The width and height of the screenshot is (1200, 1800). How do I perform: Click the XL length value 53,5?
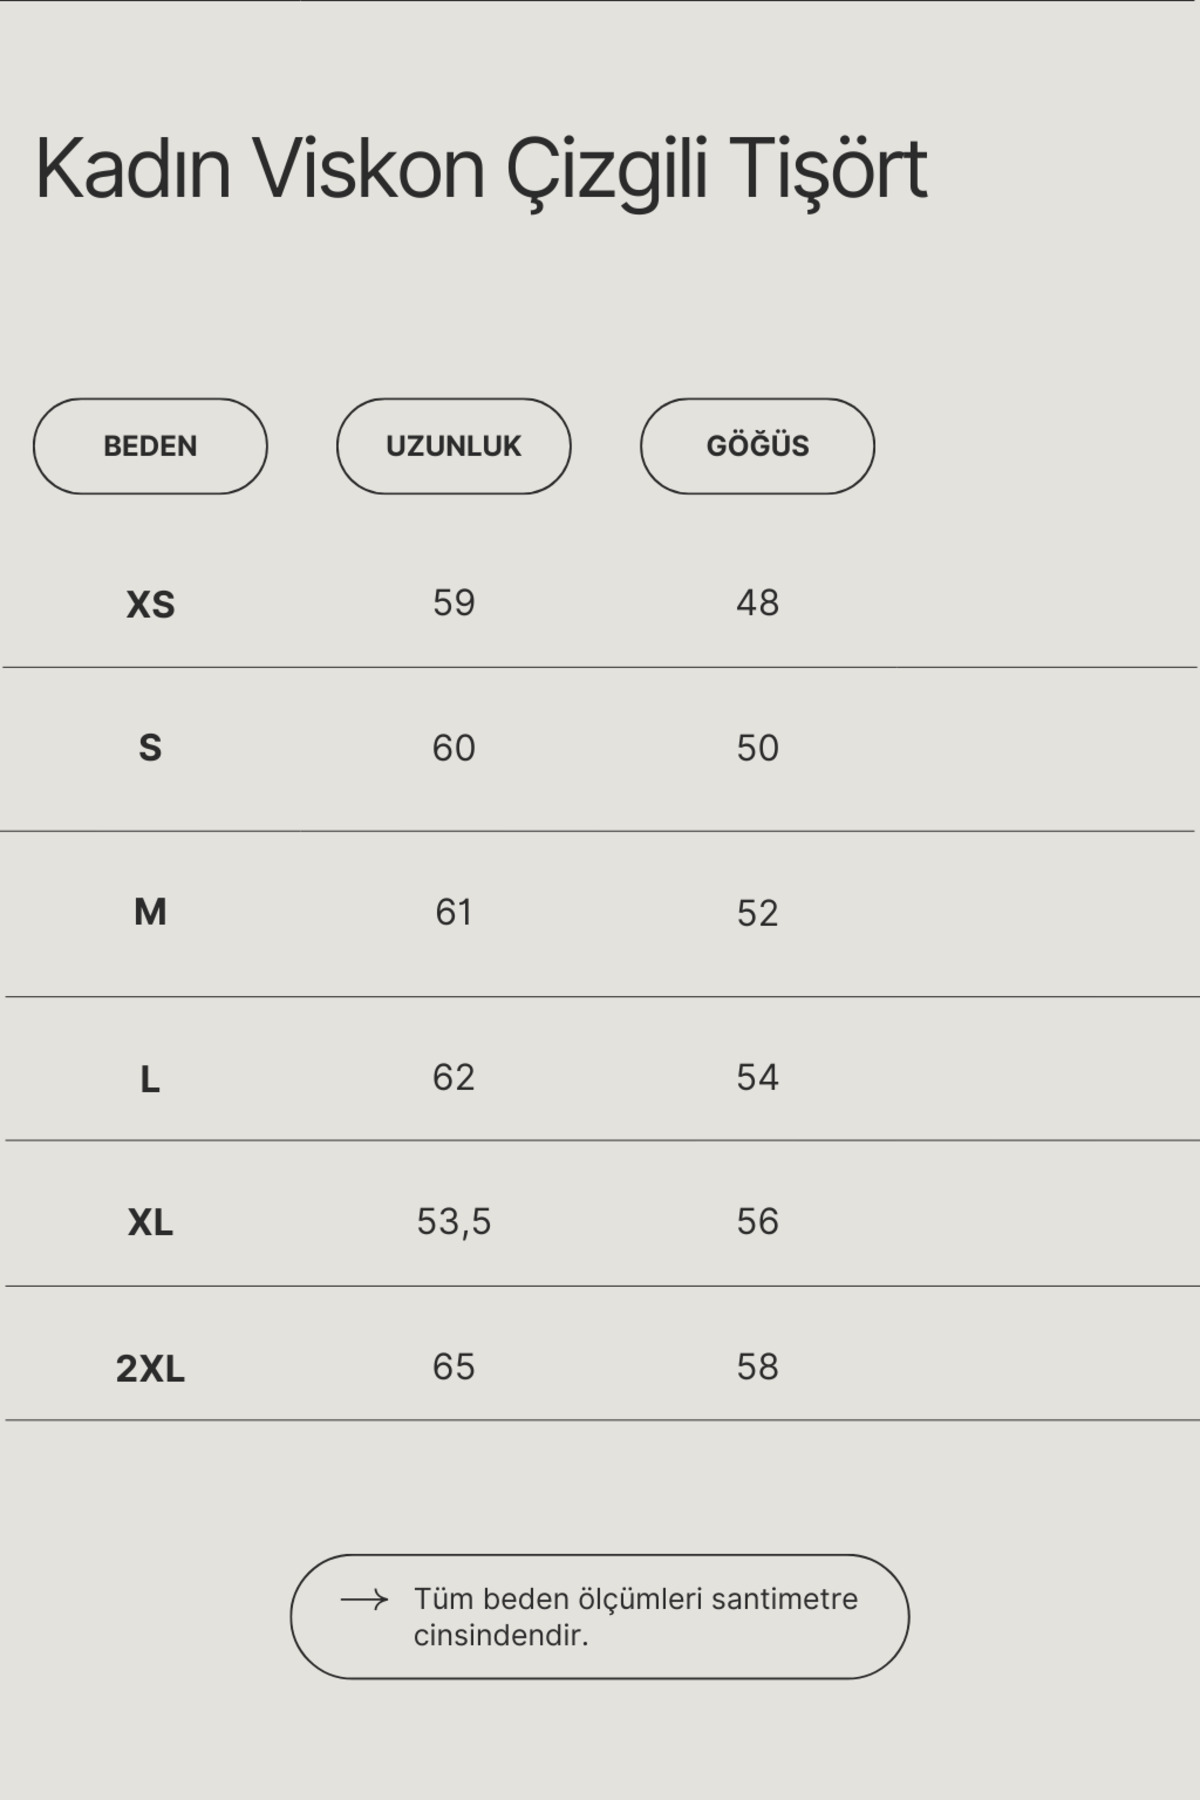[453, 1221]
